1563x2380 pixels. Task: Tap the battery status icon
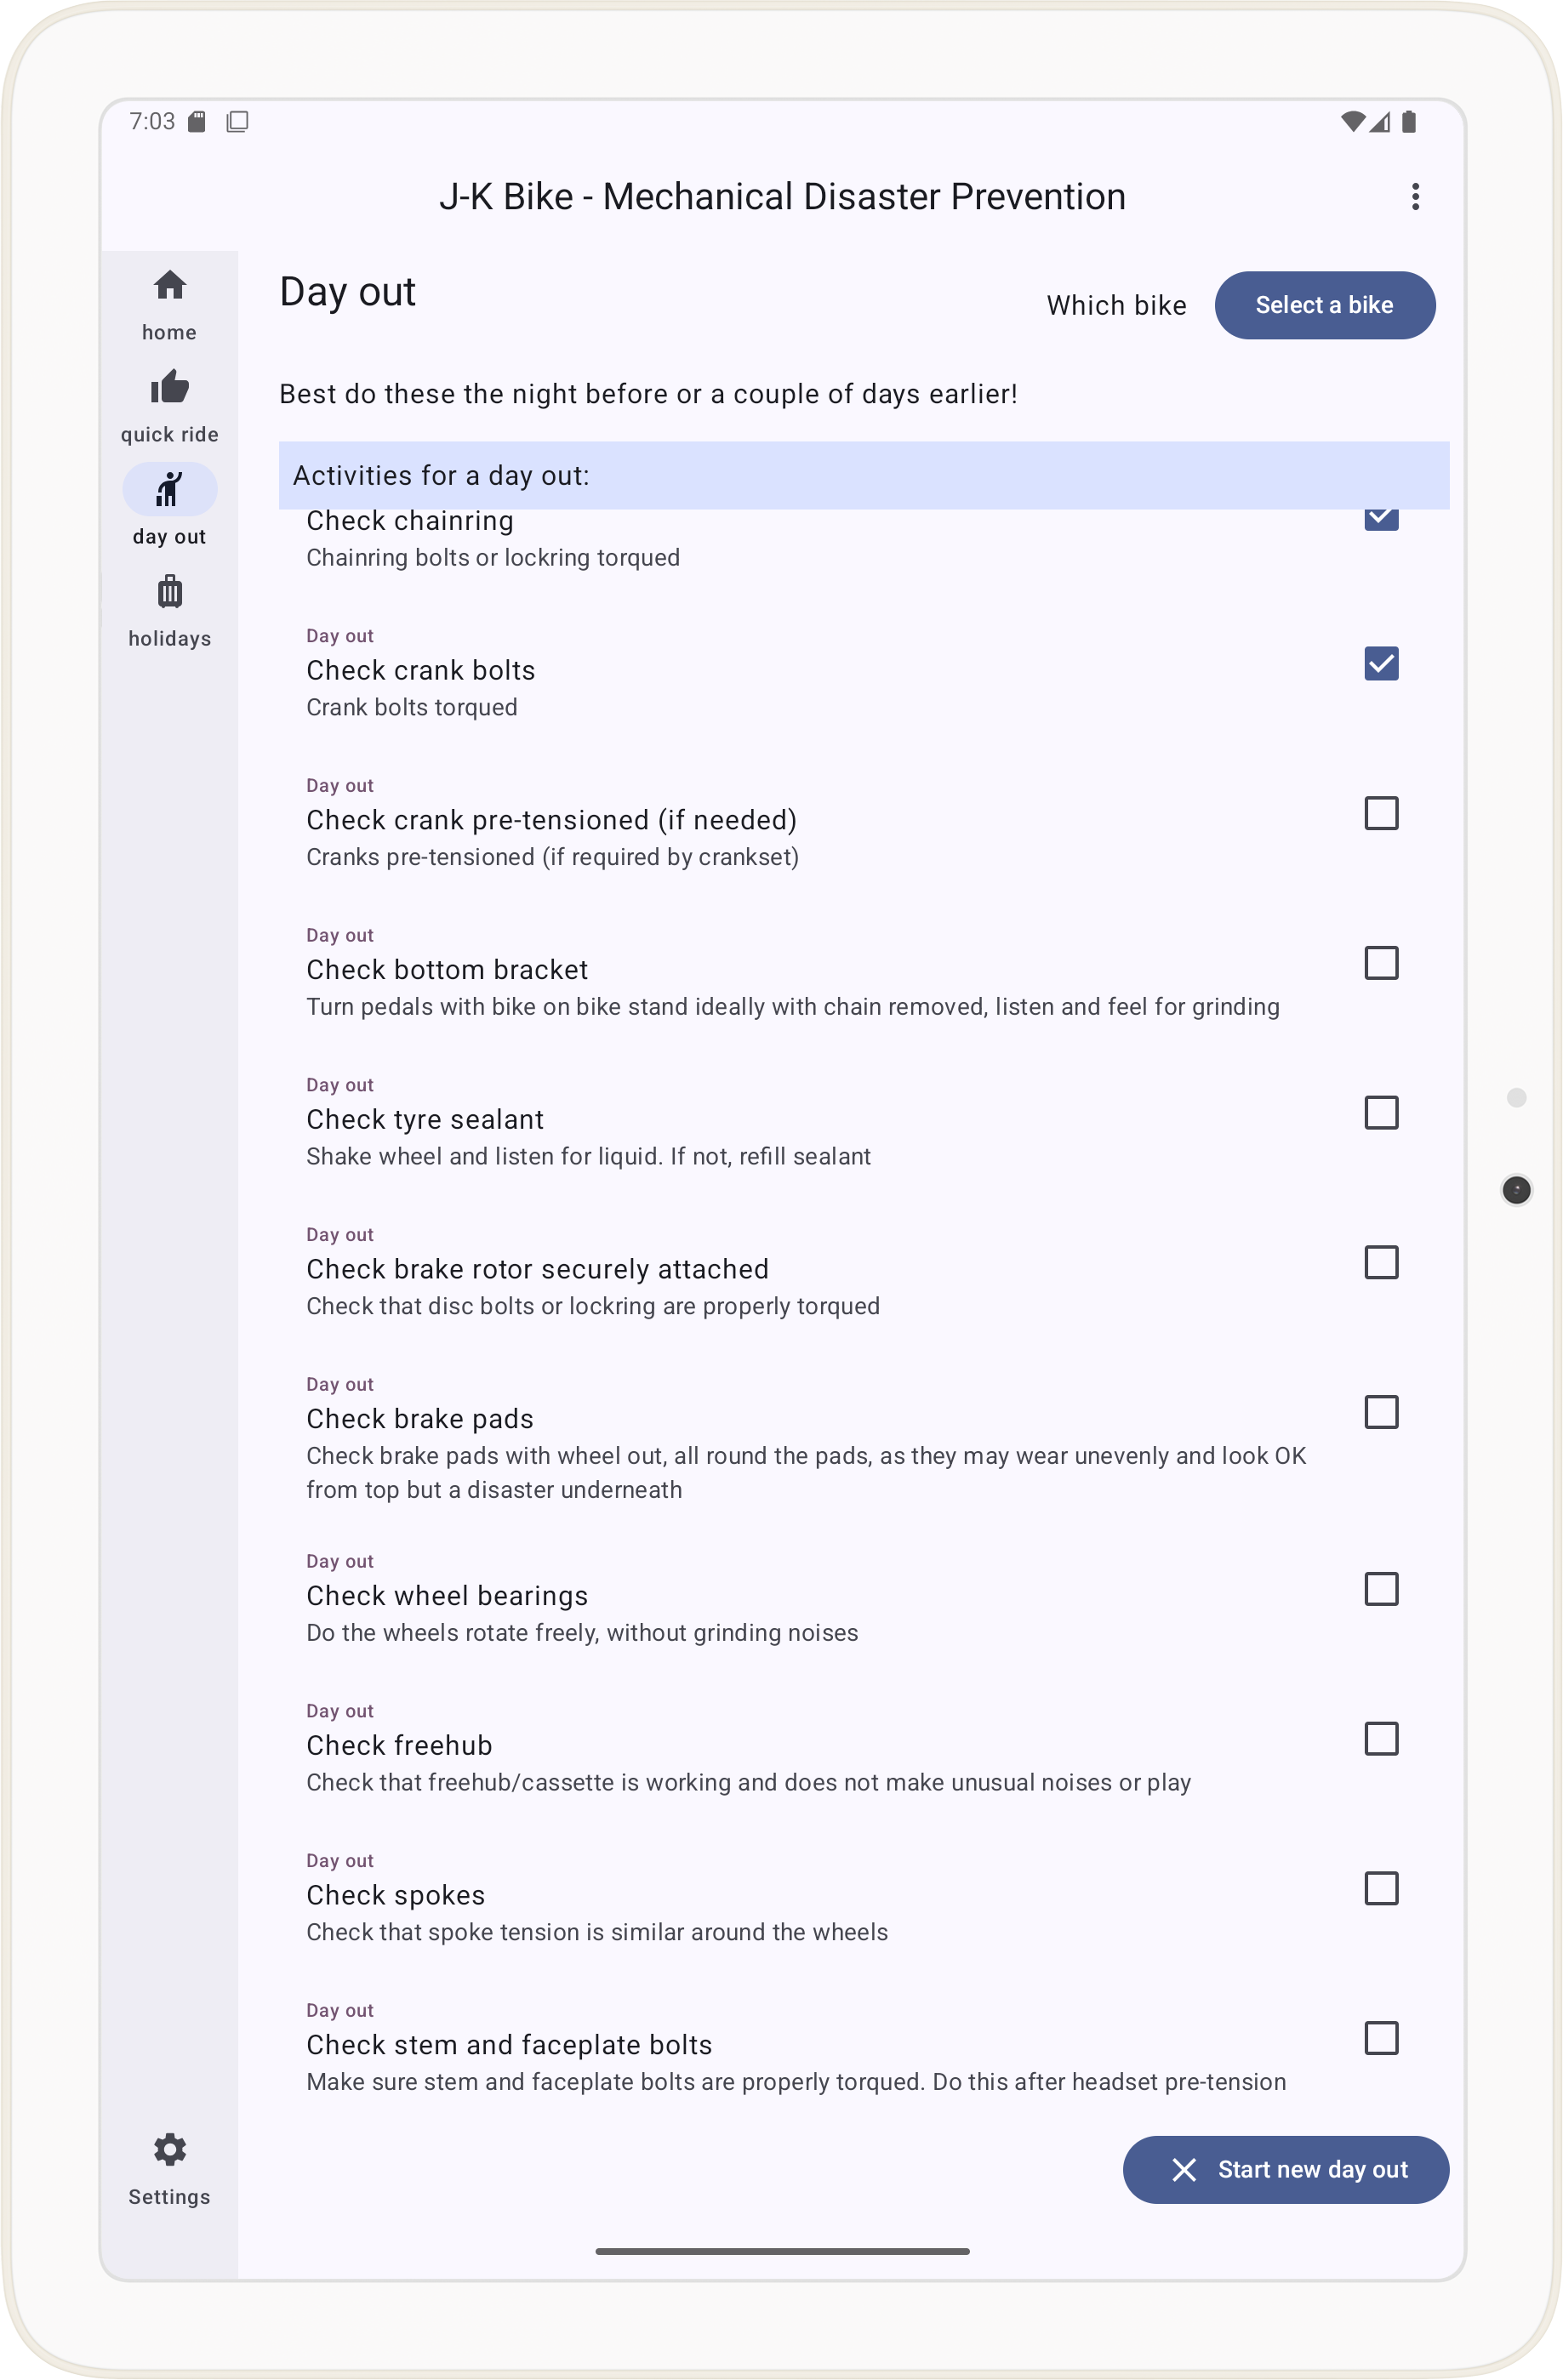(x=1409, y=122)
